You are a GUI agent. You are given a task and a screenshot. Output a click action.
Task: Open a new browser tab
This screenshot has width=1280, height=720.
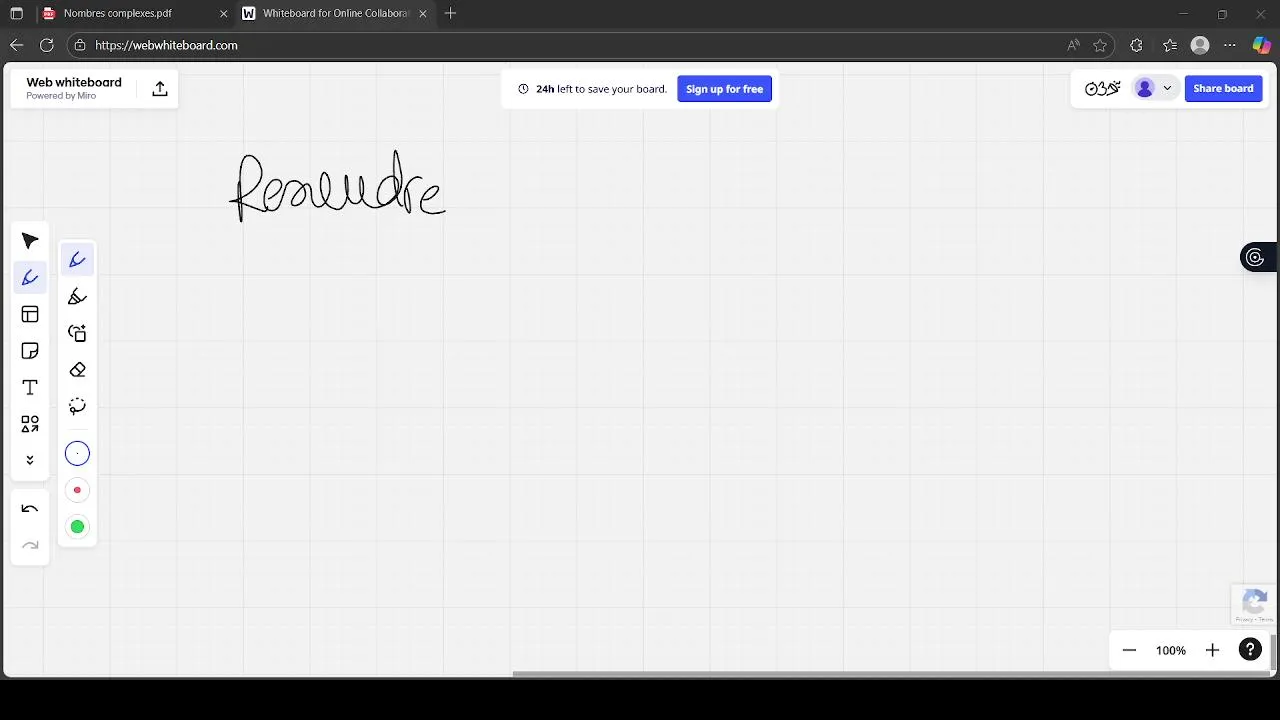(450, 13)
